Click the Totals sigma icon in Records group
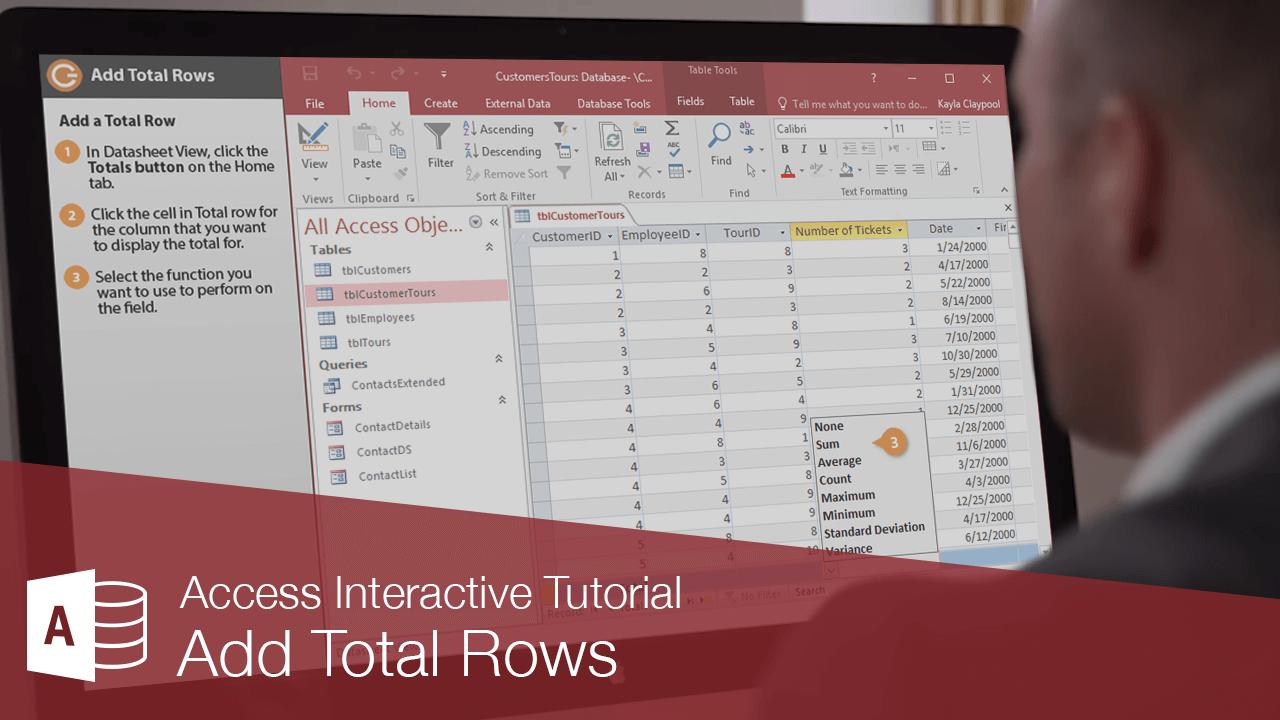The image size is (1280, 720). (x=671, y=129)
